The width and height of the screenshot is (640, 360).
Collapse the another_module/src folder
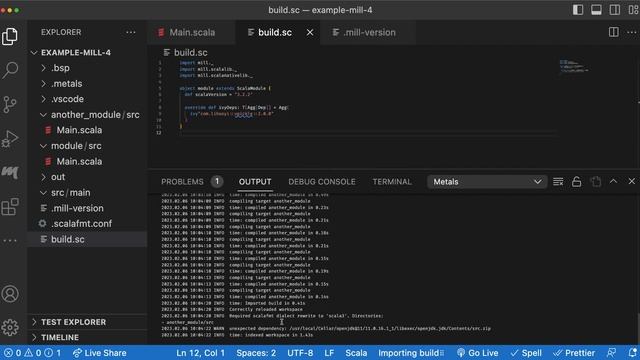tap(87, 115)
